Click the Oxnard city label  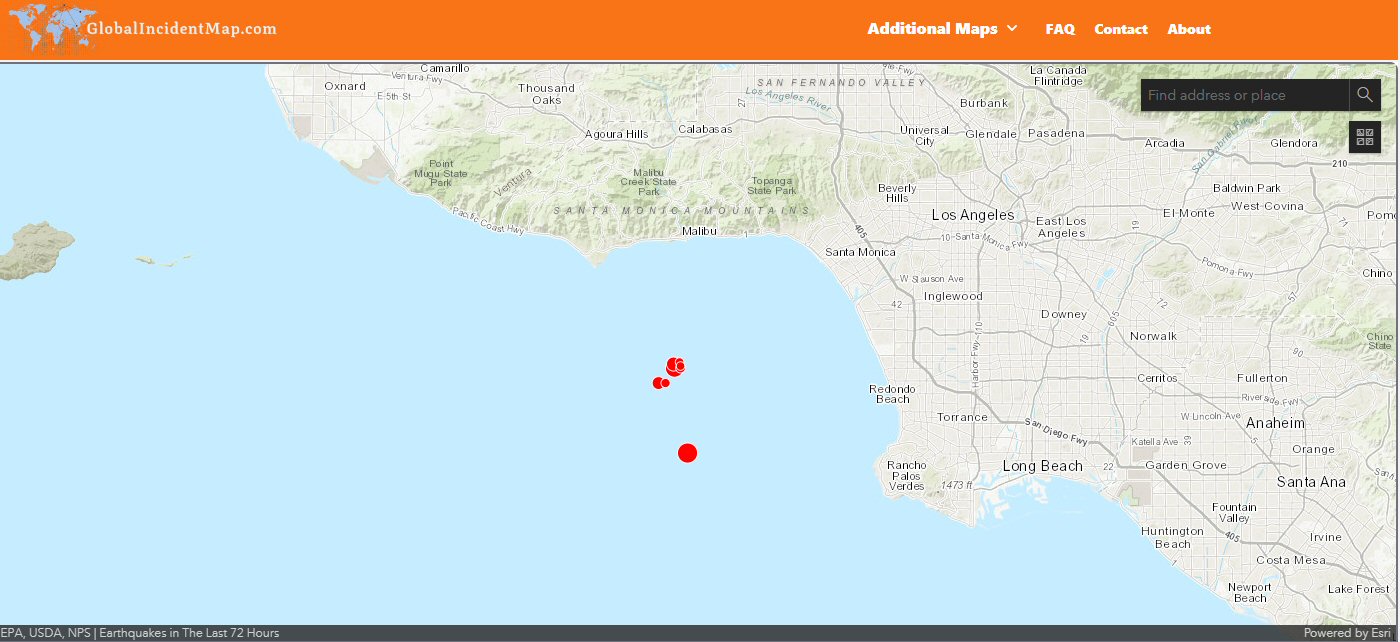345,86
